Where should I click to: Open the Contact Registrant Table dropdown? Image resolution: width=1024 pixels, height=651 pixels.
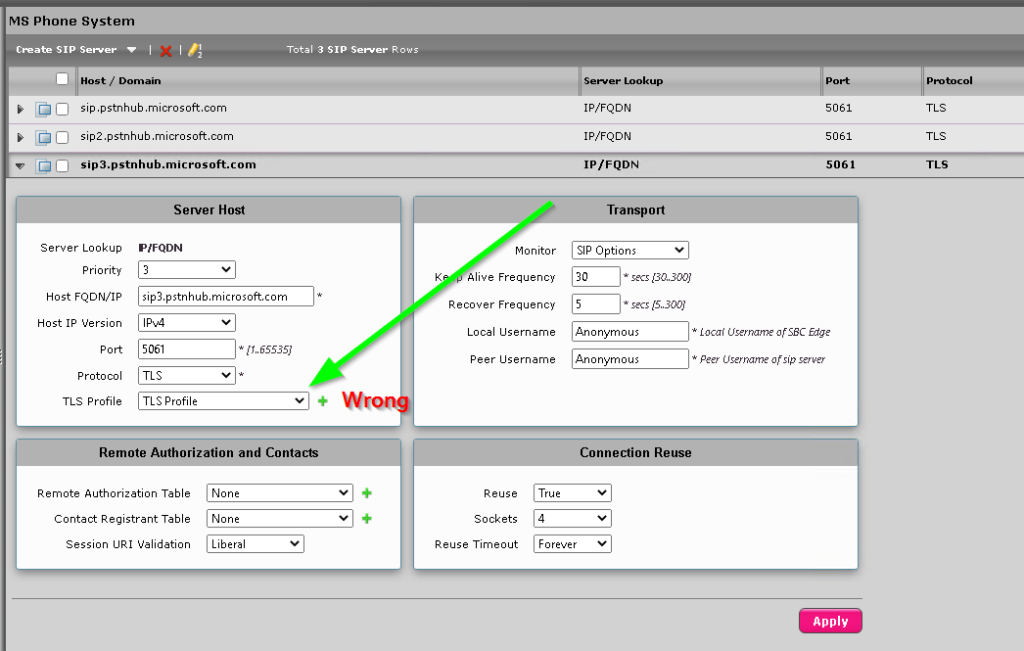280,518
